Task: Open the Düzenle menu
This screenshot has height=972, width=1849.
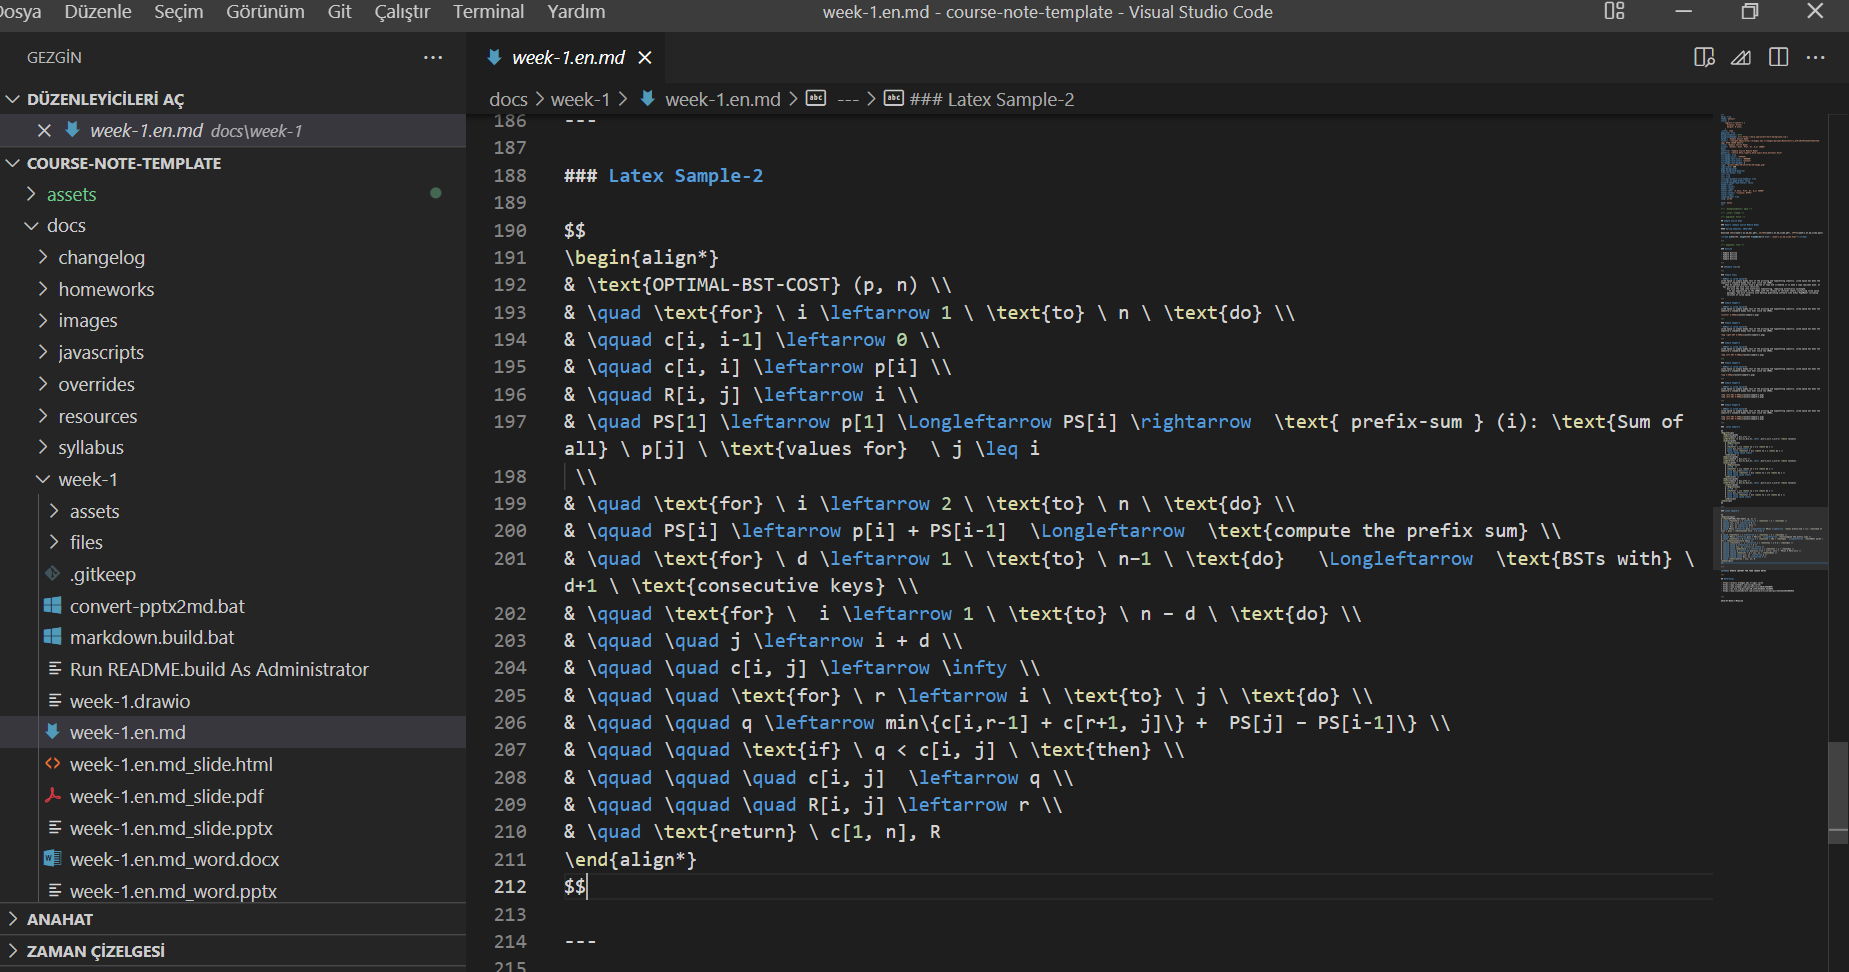Action: pyautogui.click(x=98, y=12)
